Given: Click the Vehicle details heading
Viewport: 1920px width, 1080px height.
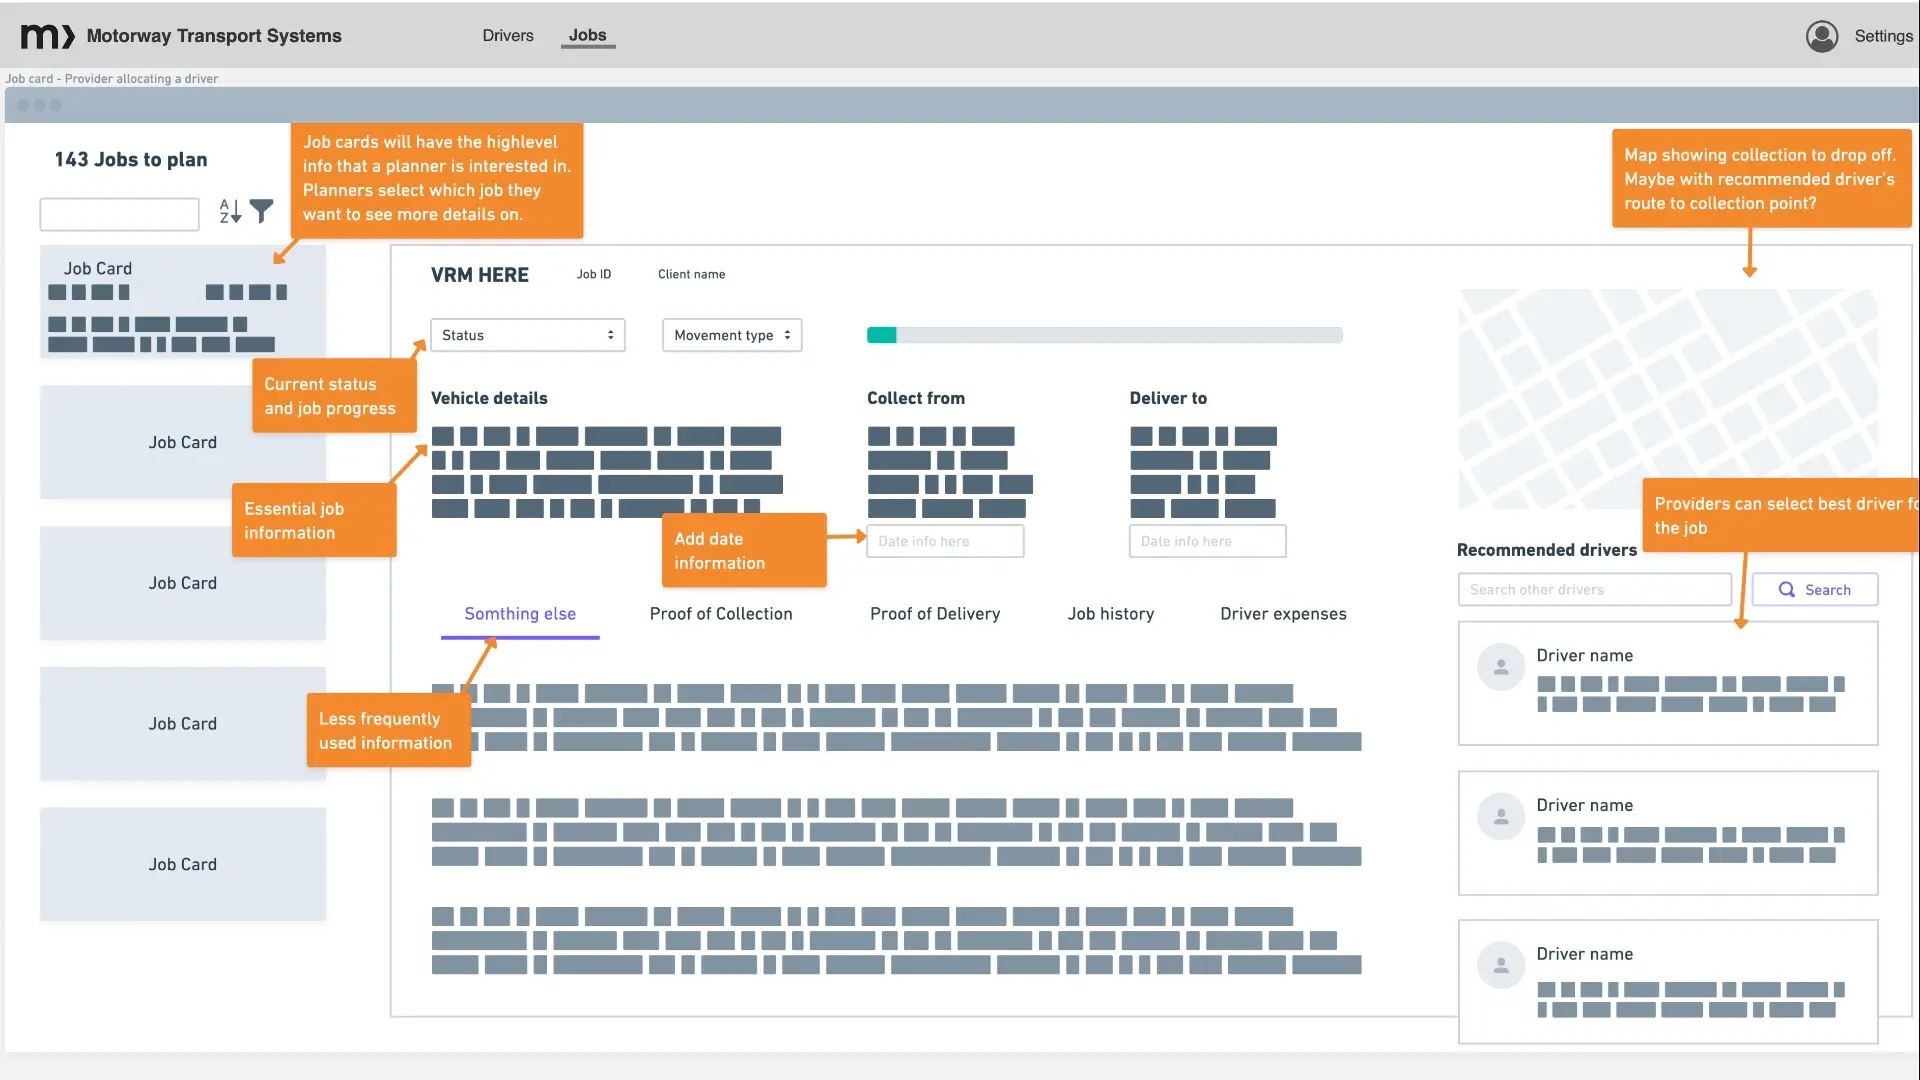Looking at the screenshot, I should point(489,398).
